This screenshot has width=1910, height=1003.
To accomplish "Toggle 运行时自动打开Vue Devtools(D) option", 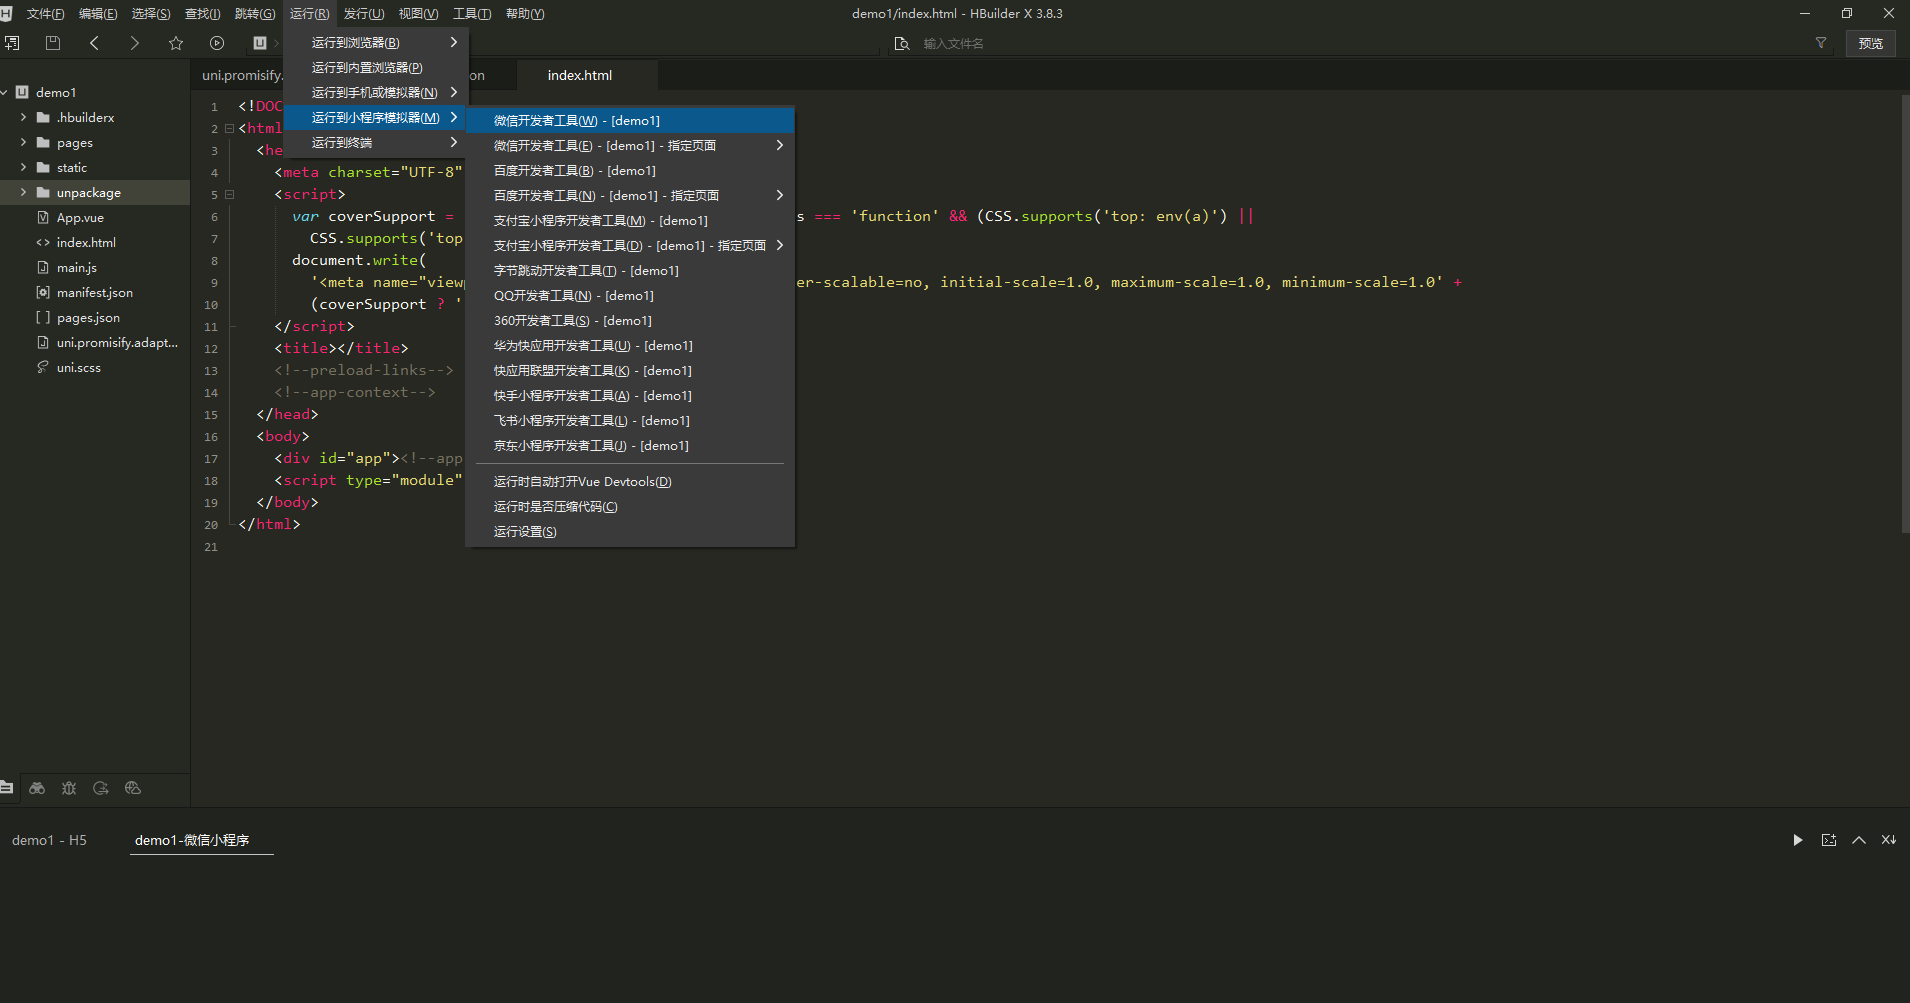I will (x=630, y=481).
